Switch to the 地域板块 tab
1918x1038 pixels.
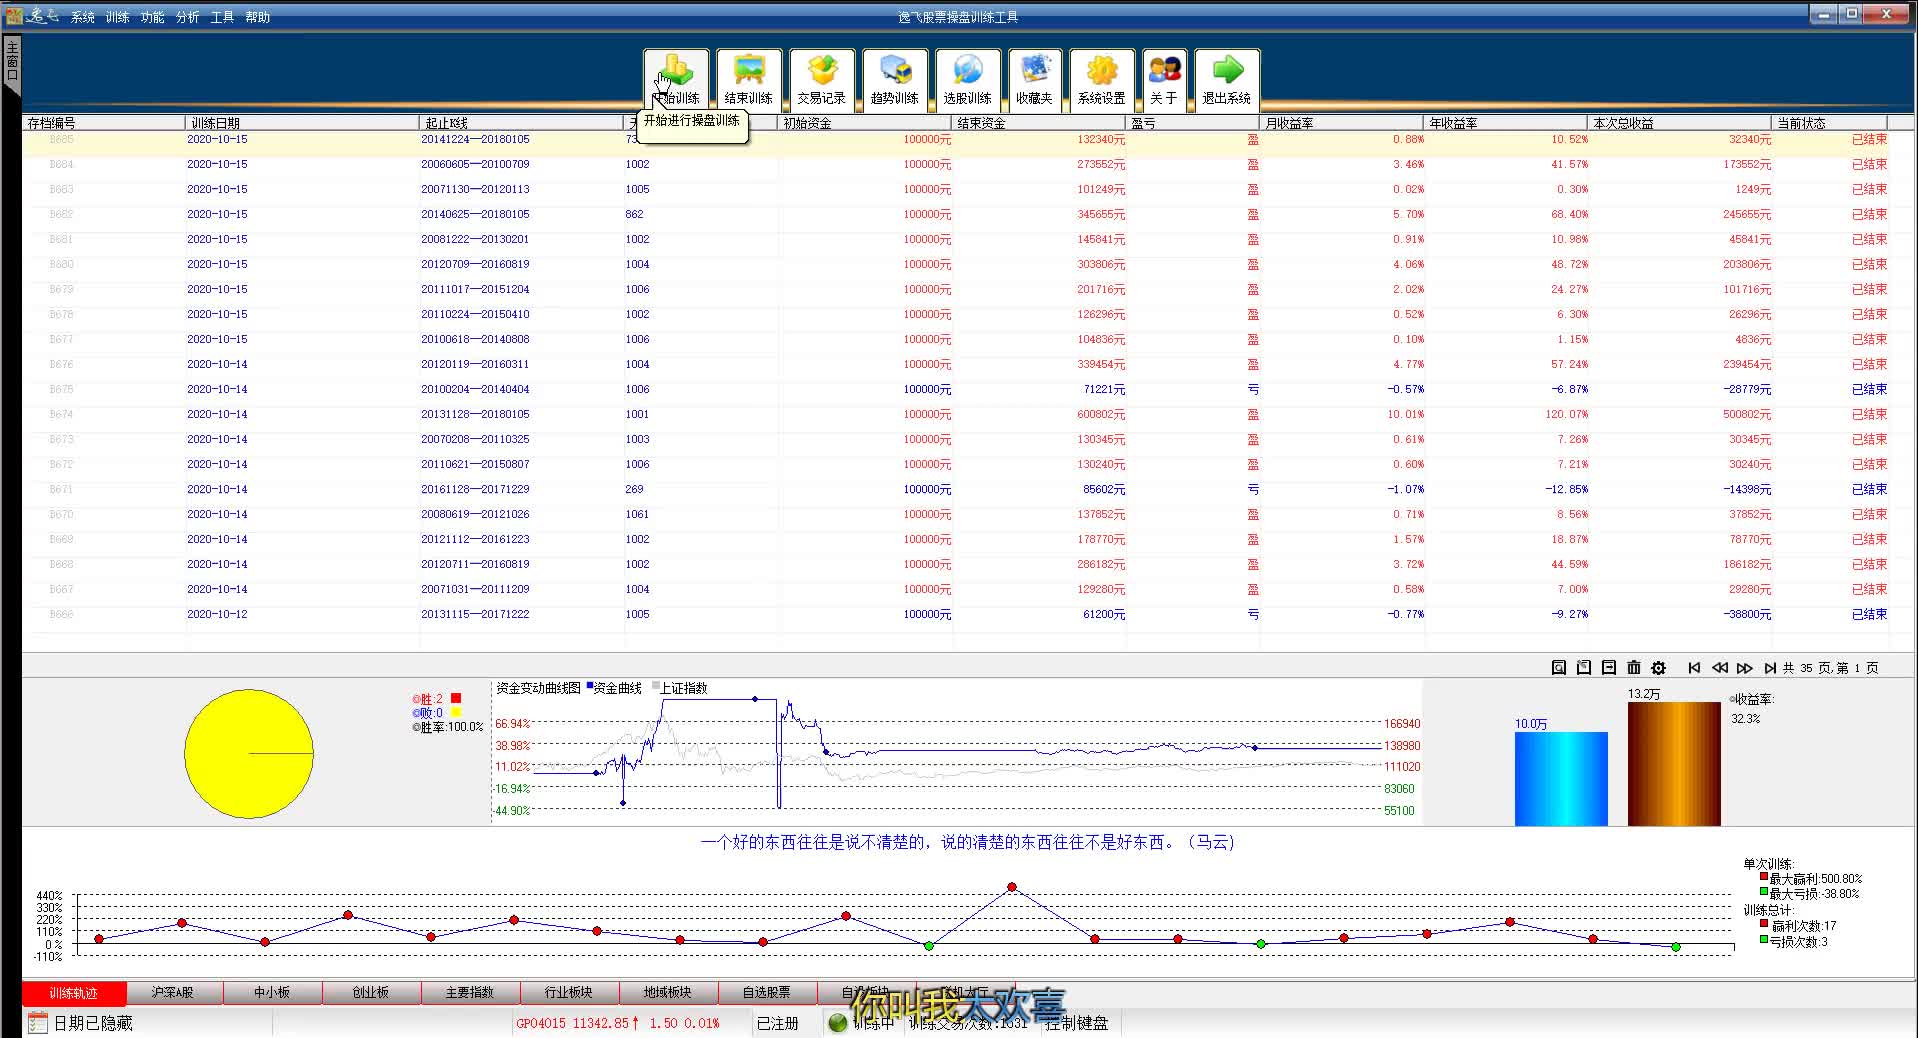coord(667,992)
